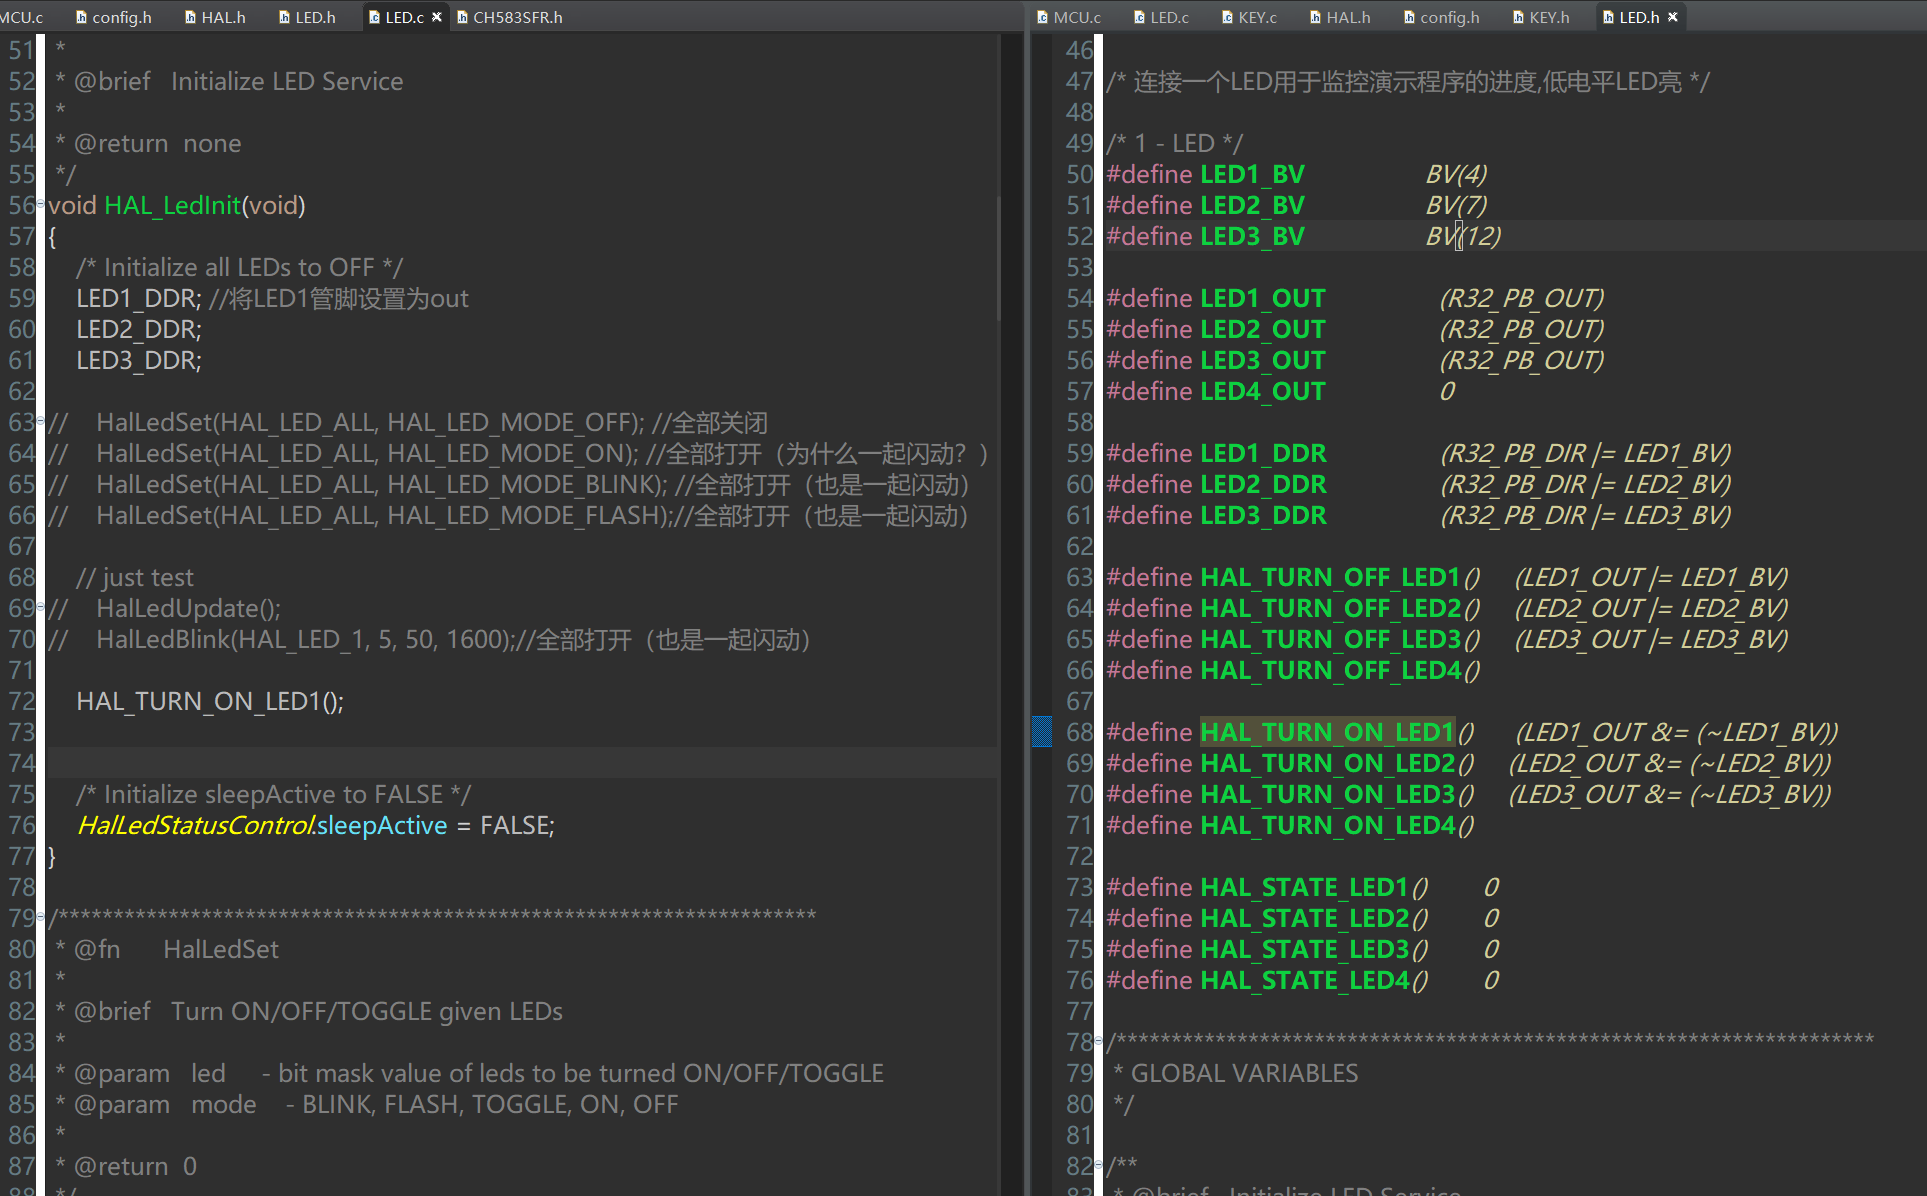Click blue bookmark marker beside line 68
Image resolution: width=1927 pixels, height=1196 pixels.
pos(1042,732)
